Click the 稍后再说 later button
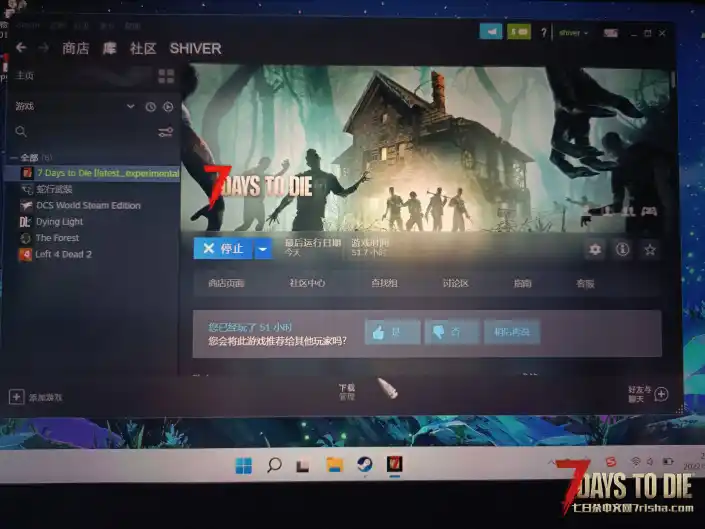This screenshot has width=705, height=529. (512, 332)
